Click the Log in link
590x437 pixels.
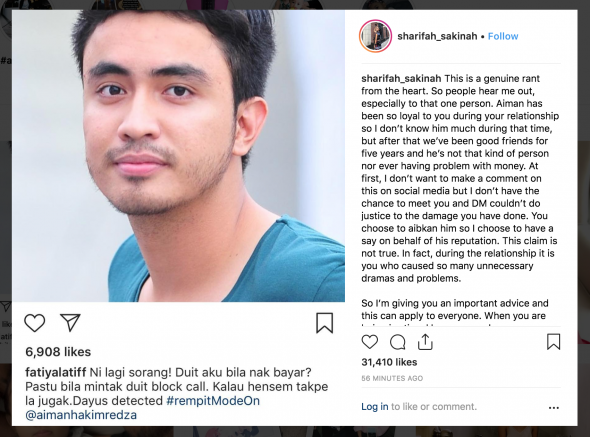374,407
